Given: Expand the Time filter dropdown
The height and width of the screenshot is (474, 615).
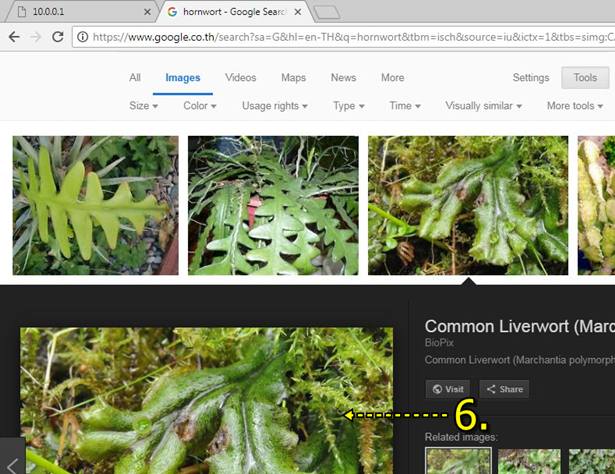Looking at the screenshot, I should pos(405,106).
